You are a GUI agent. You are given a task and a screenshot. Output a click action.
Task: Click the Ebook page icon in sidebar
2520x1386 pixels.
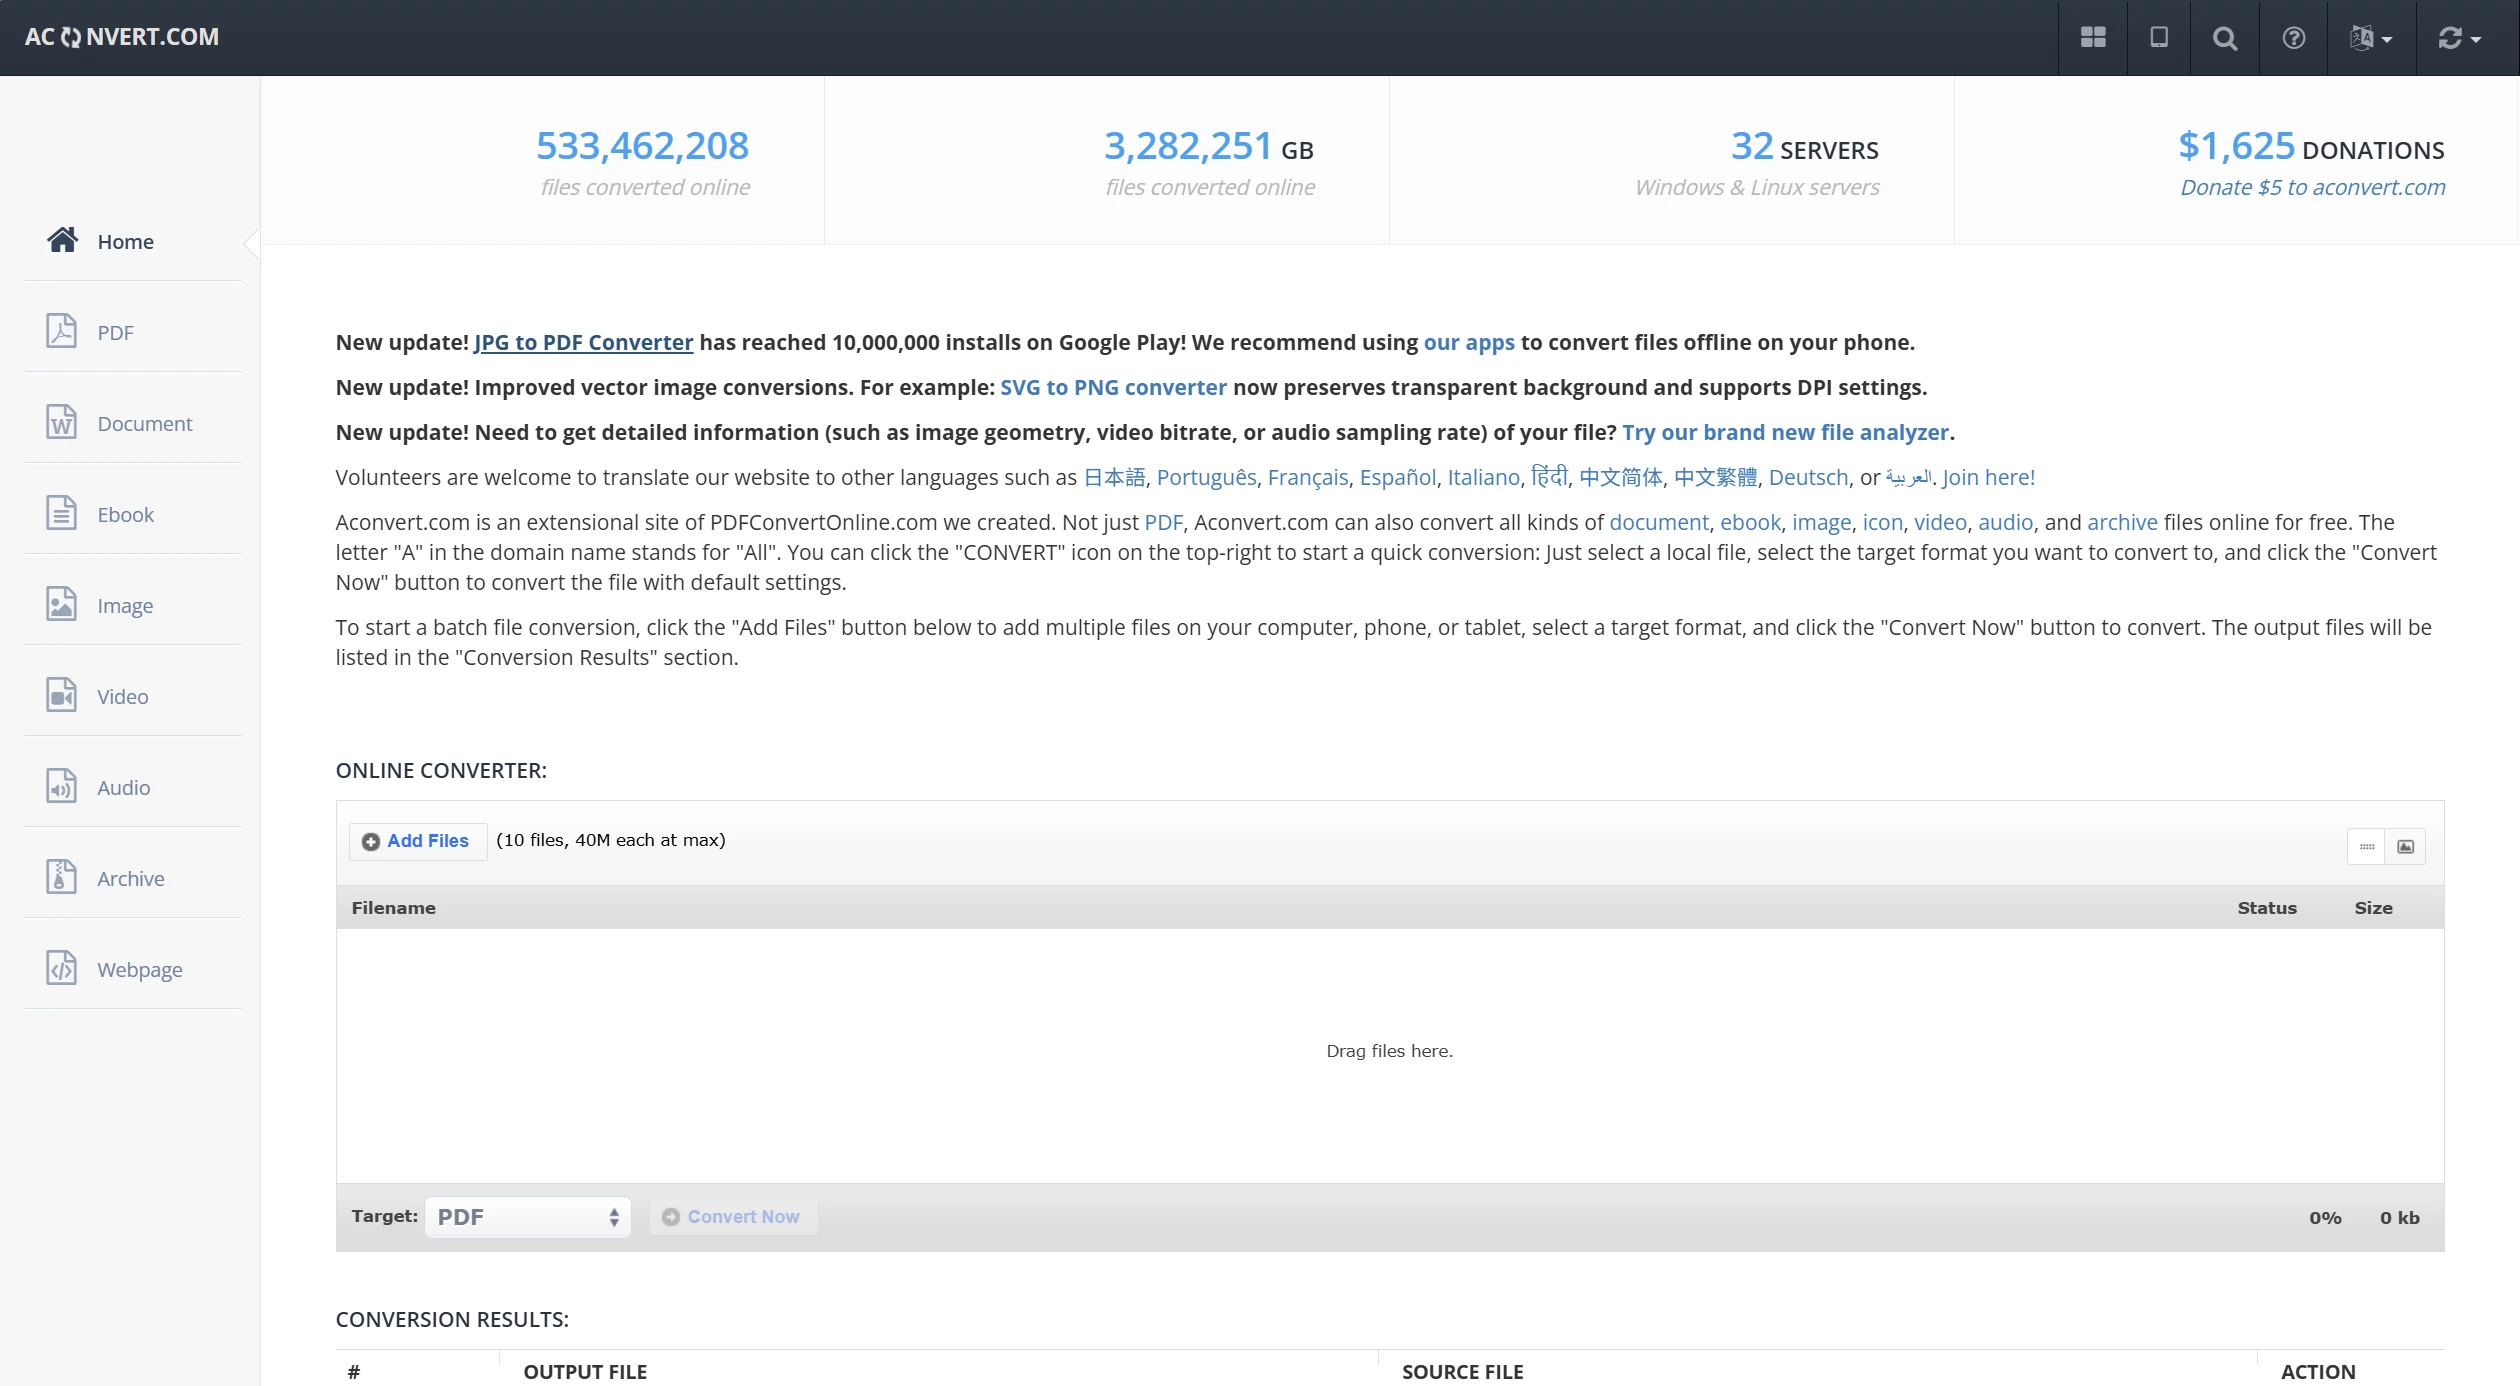(62, 513)
